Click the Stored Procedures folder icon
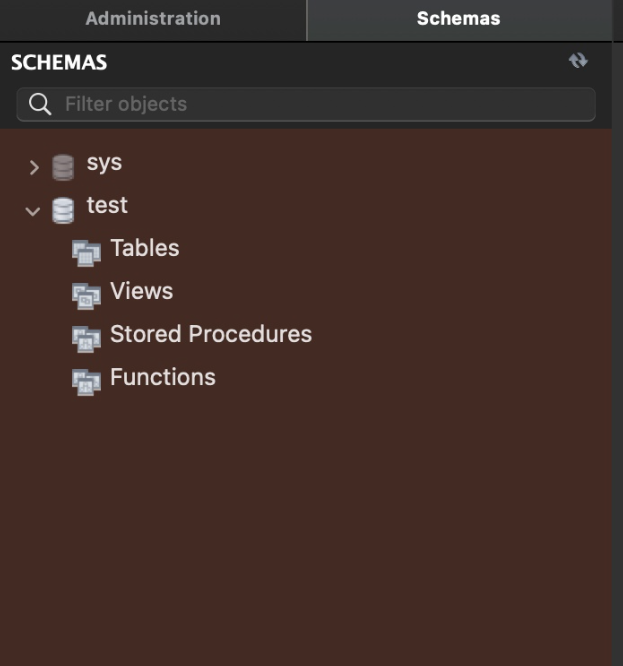Viewport: 623px width, 666px height. 87,339
